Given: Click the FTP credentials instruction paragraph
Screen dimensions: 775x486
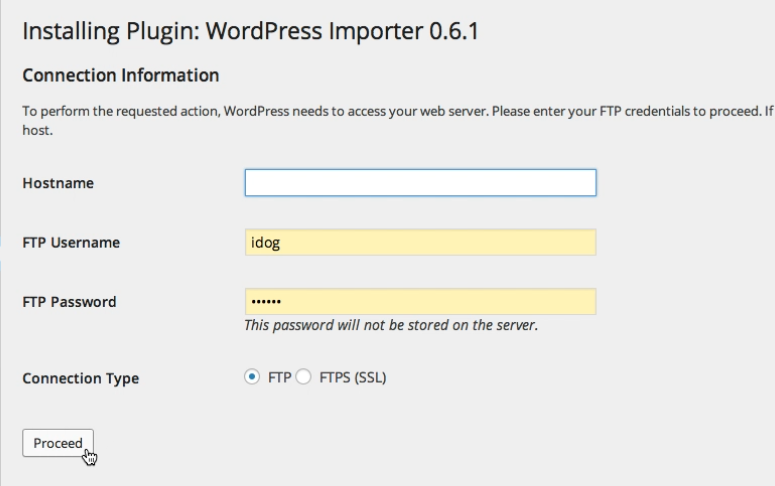Looking at the screenshot, I should (x=390, y=110).
